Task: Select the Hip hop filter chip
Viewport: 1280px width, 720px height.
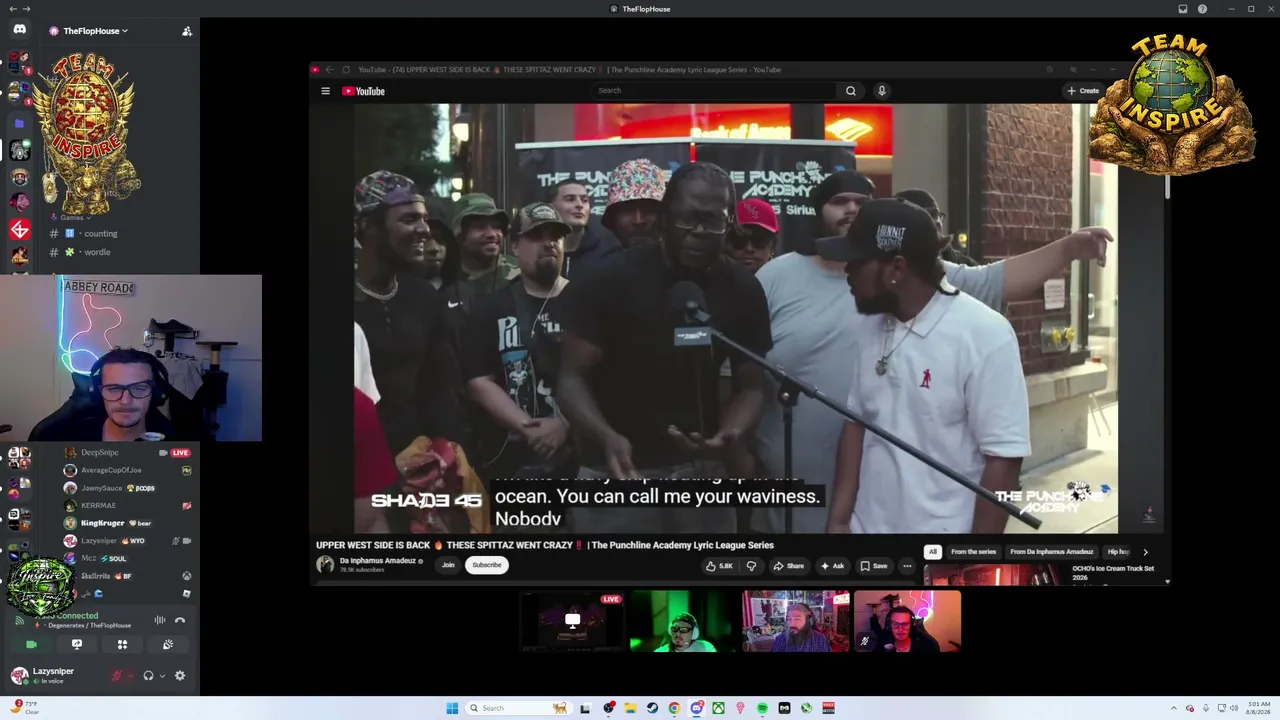Action: click(x=1118, y=552)
